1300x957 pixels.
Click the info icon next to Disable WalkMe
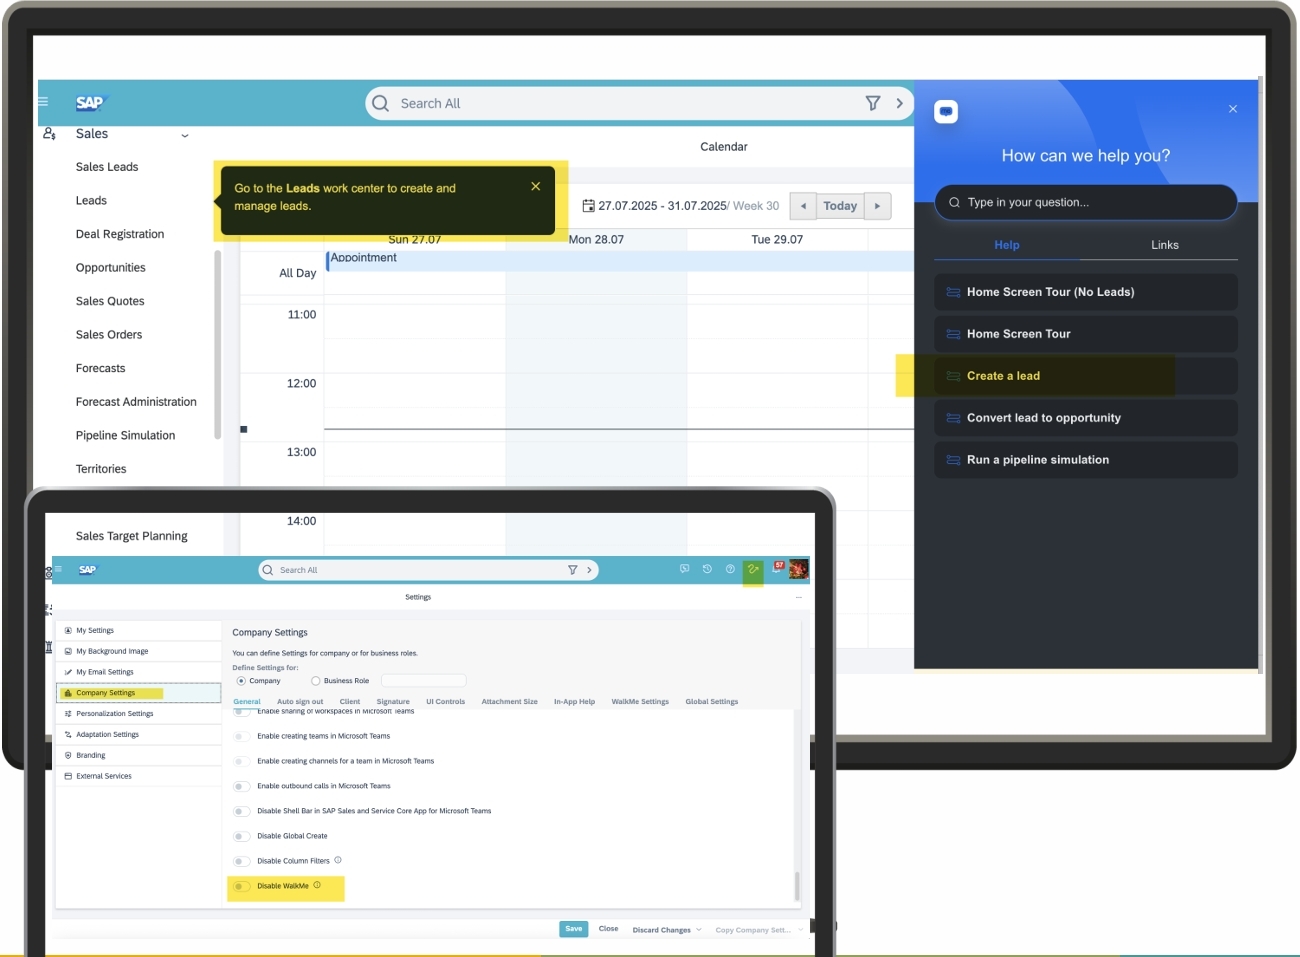click(317, 885)
